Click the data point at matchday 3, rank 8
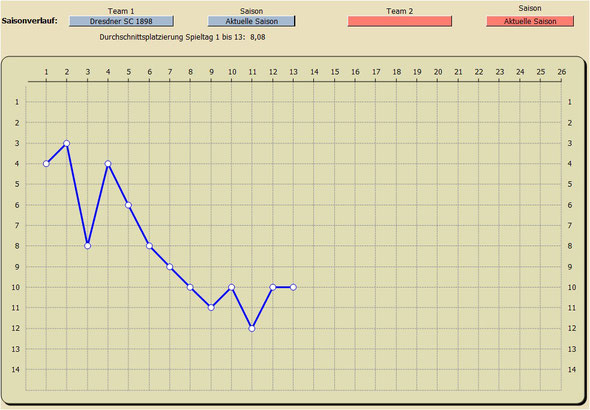The width and height of the screenshot is (590, 410). pyautogui.click(x=87, y=246)
